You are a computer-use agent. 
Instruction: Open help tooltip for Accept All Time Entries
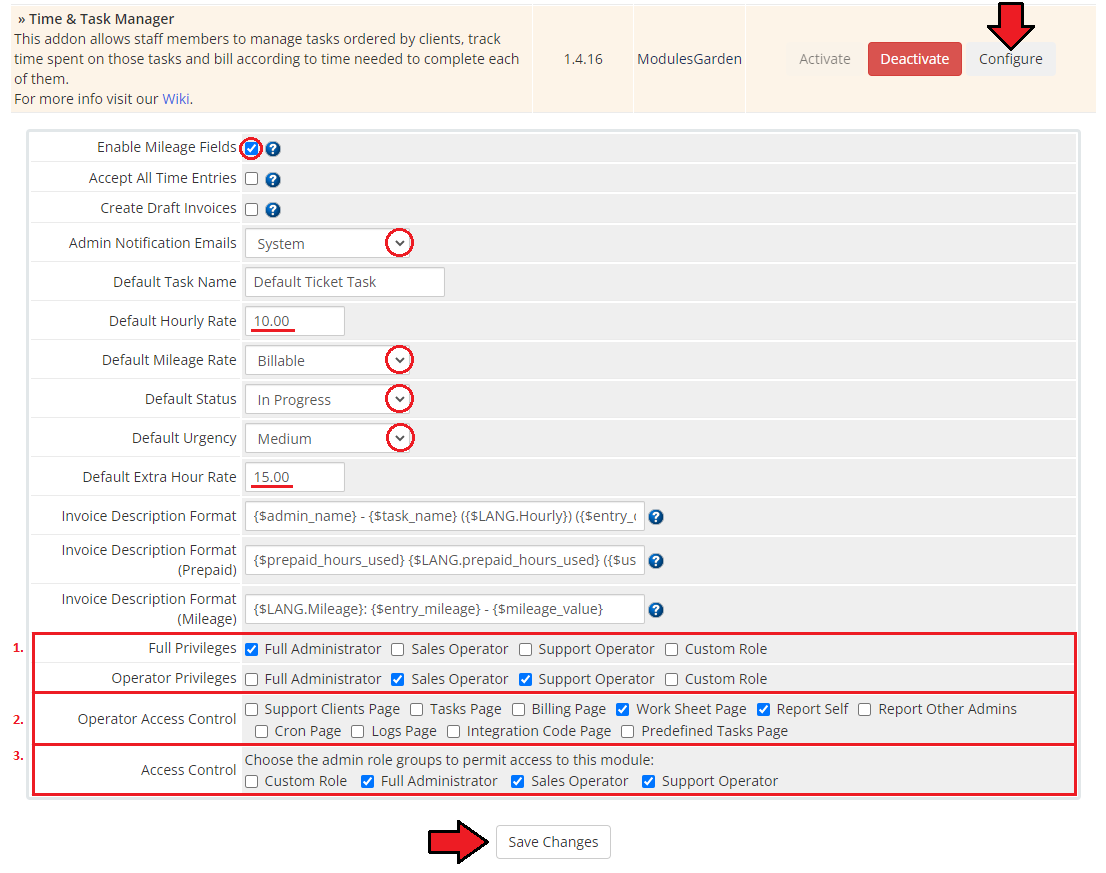pos(273,180)
